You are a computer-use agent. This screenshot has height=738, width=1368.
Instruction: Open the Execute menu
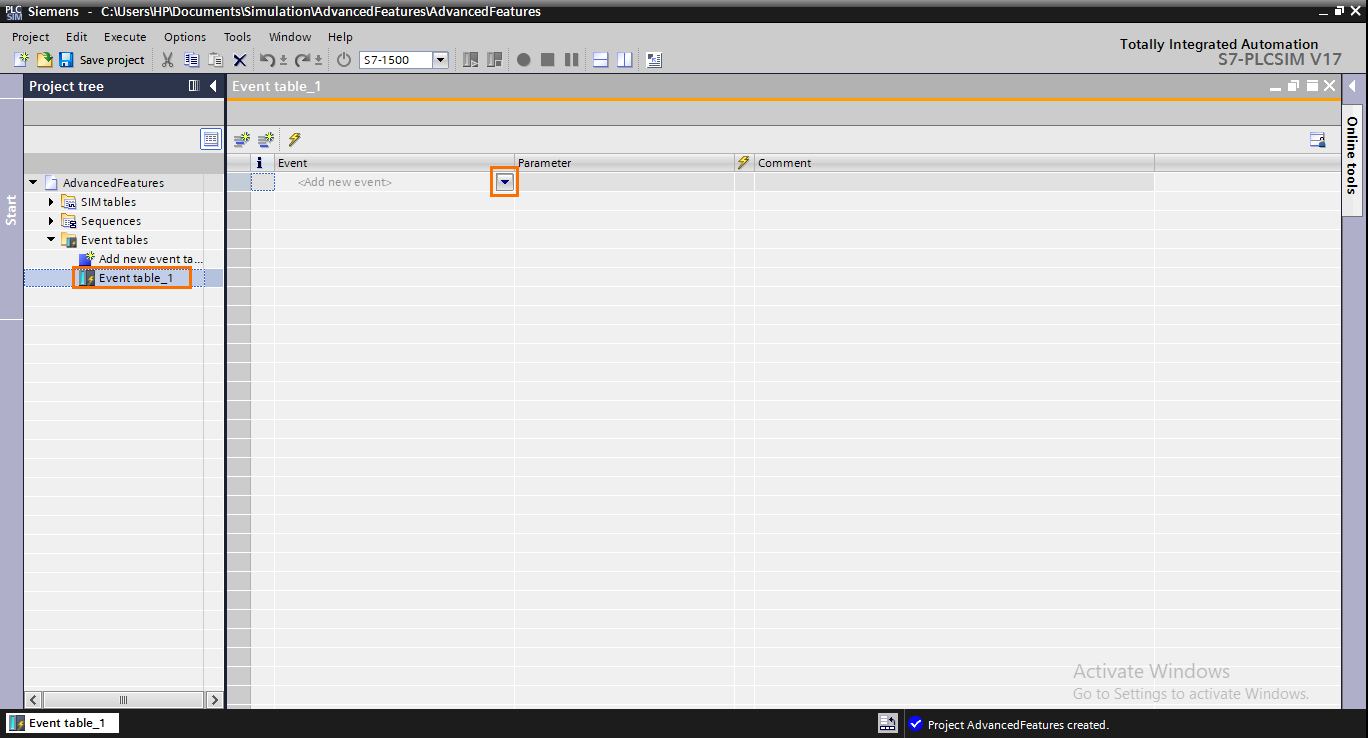point(124,36)
